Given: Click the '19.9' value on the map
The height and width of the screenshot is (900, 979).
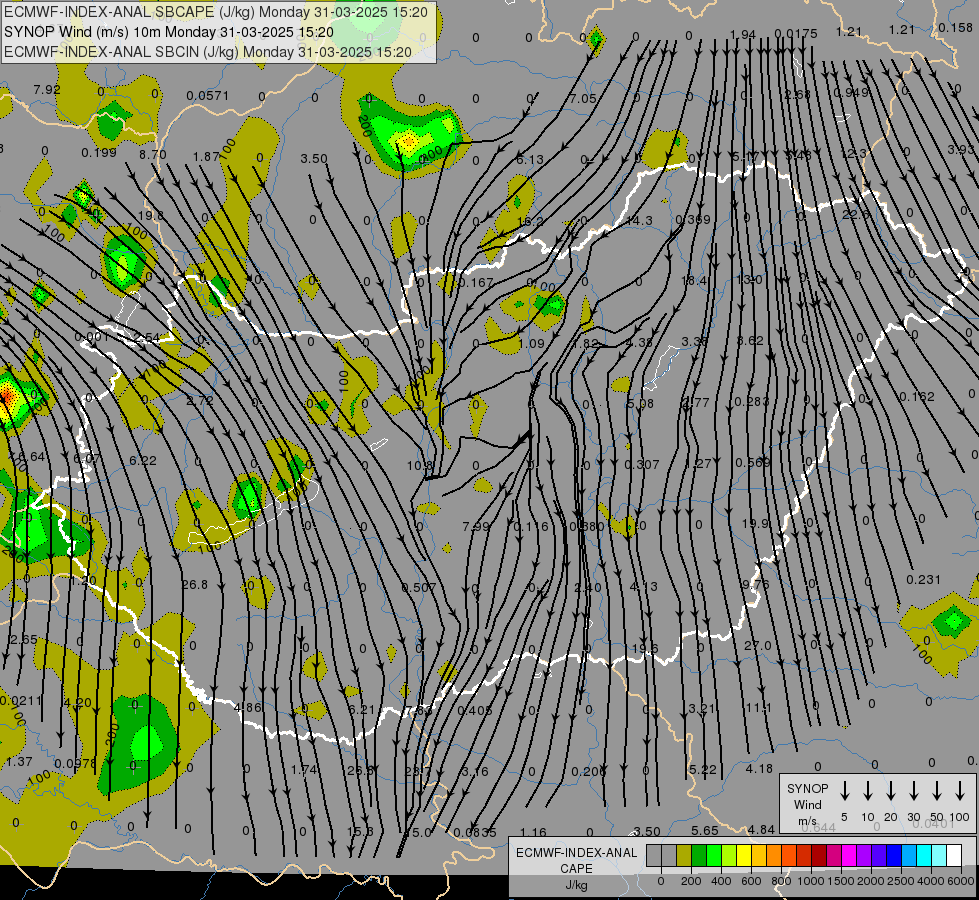Looking at the screenshot, I should 755,523.
